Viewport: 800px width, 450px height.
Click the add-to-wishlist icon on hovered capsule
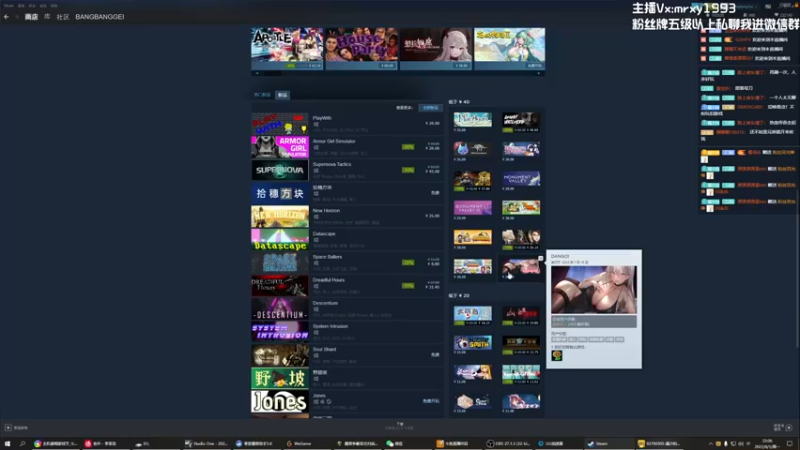pos(541,258)
